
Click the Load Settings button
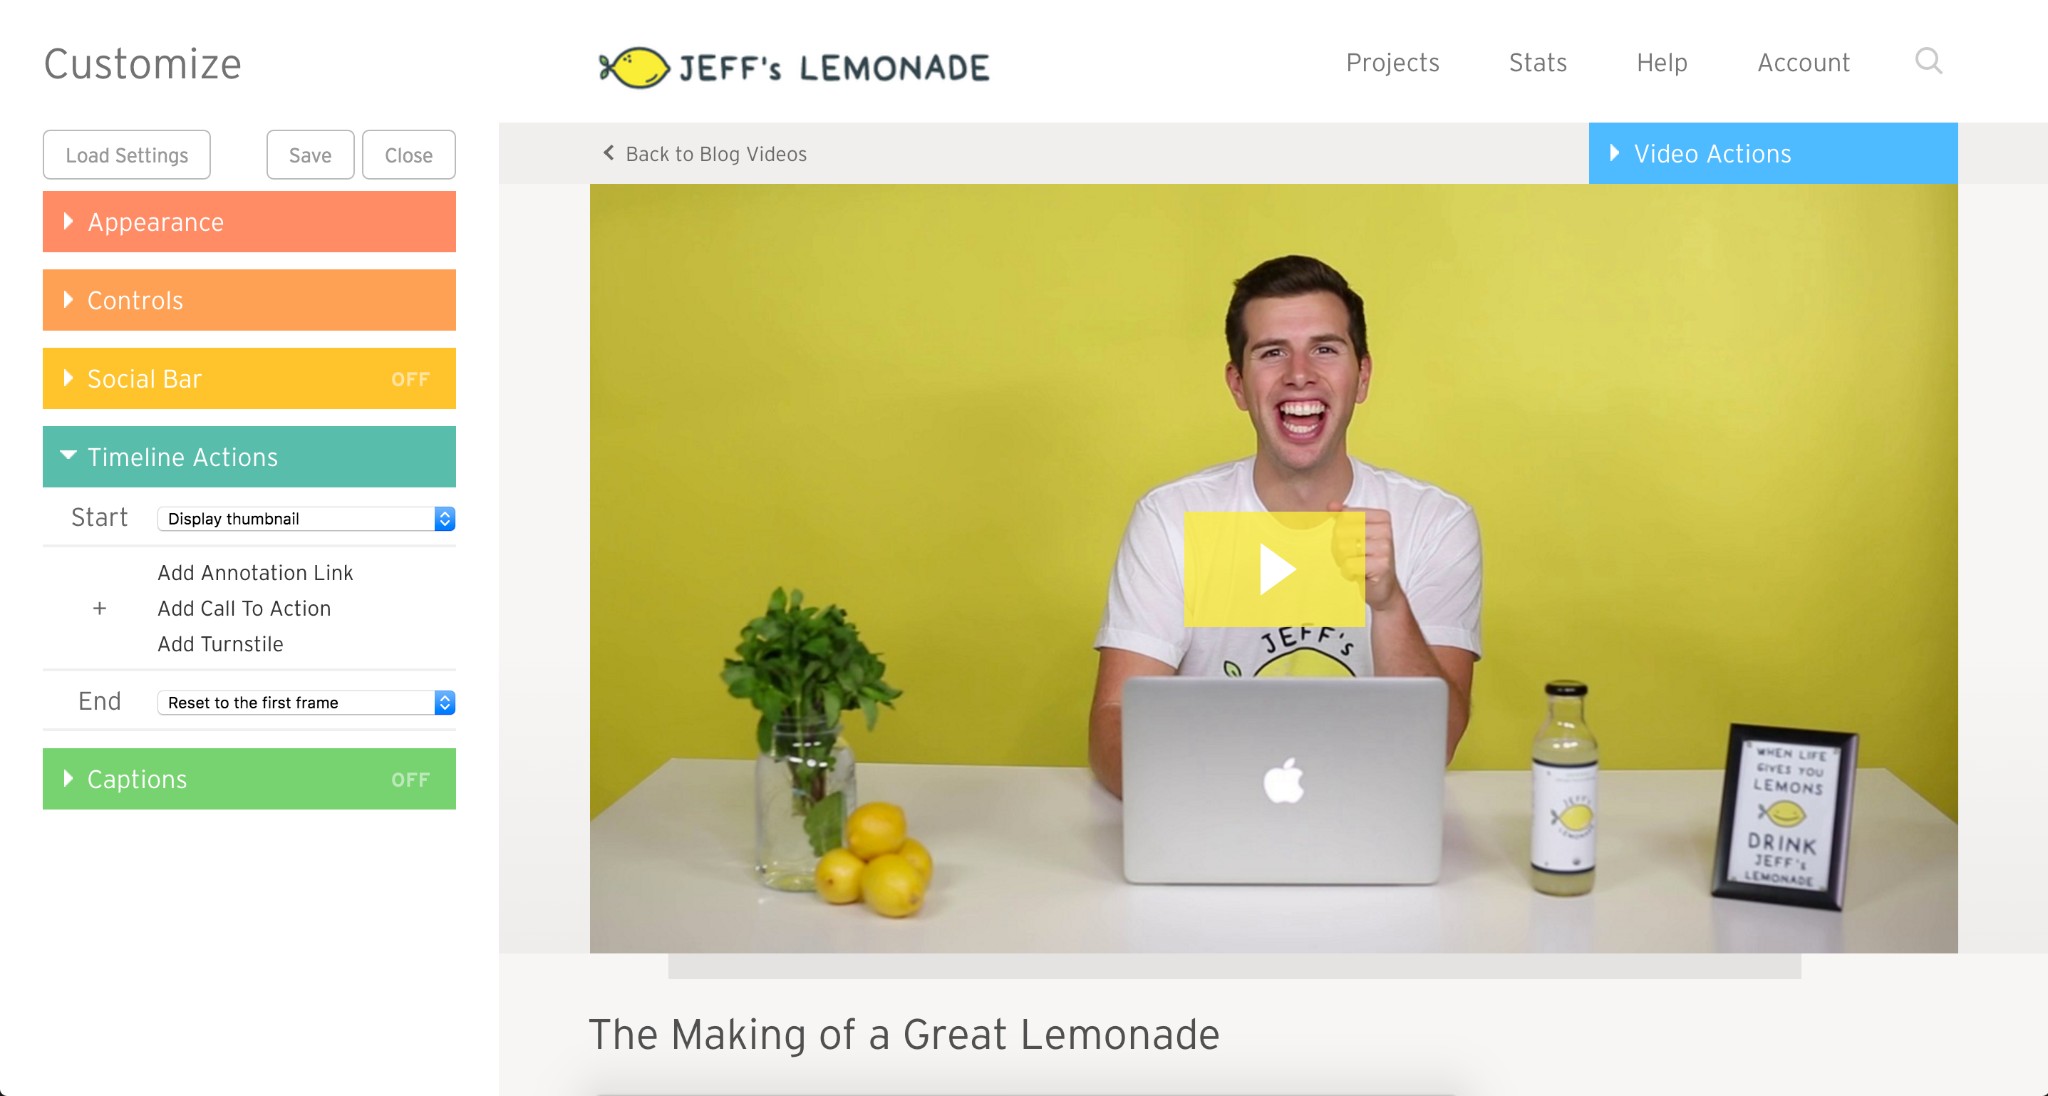coord(125,153)
